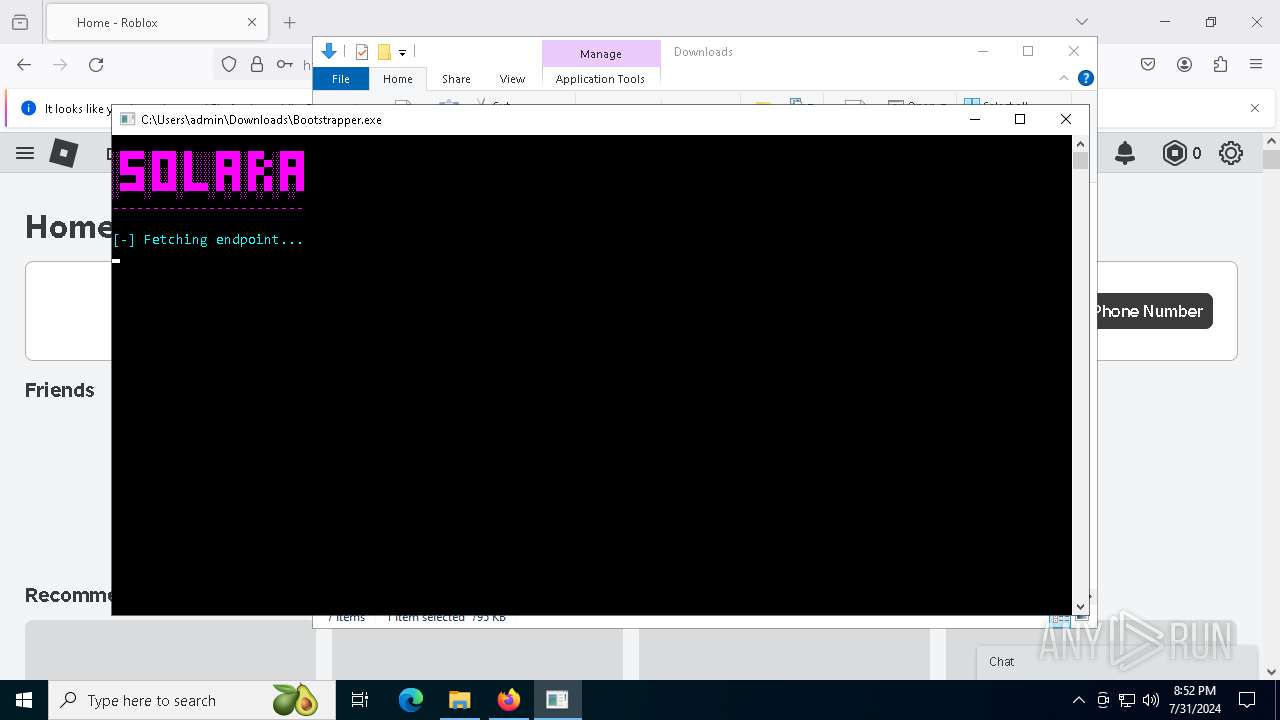Reload the Roblox page in Firefox
This screenshot has height=720, width=1280.
click(96, 64)
